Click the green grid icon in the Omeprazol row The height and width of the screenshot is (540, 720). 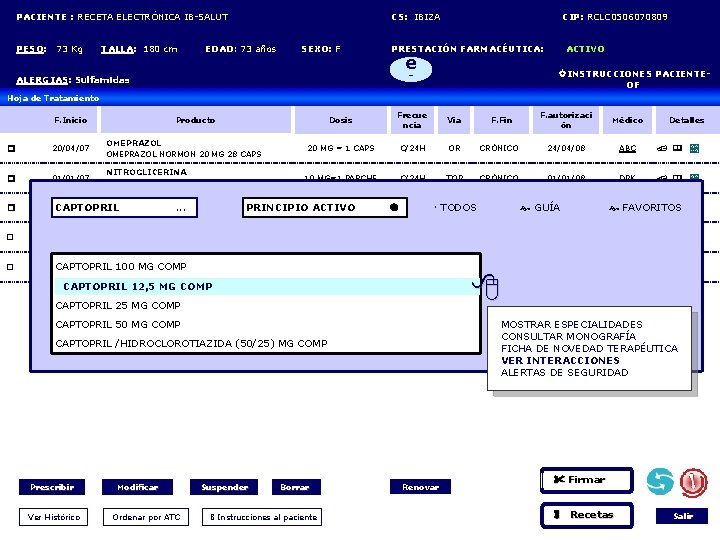coord(694,148)
